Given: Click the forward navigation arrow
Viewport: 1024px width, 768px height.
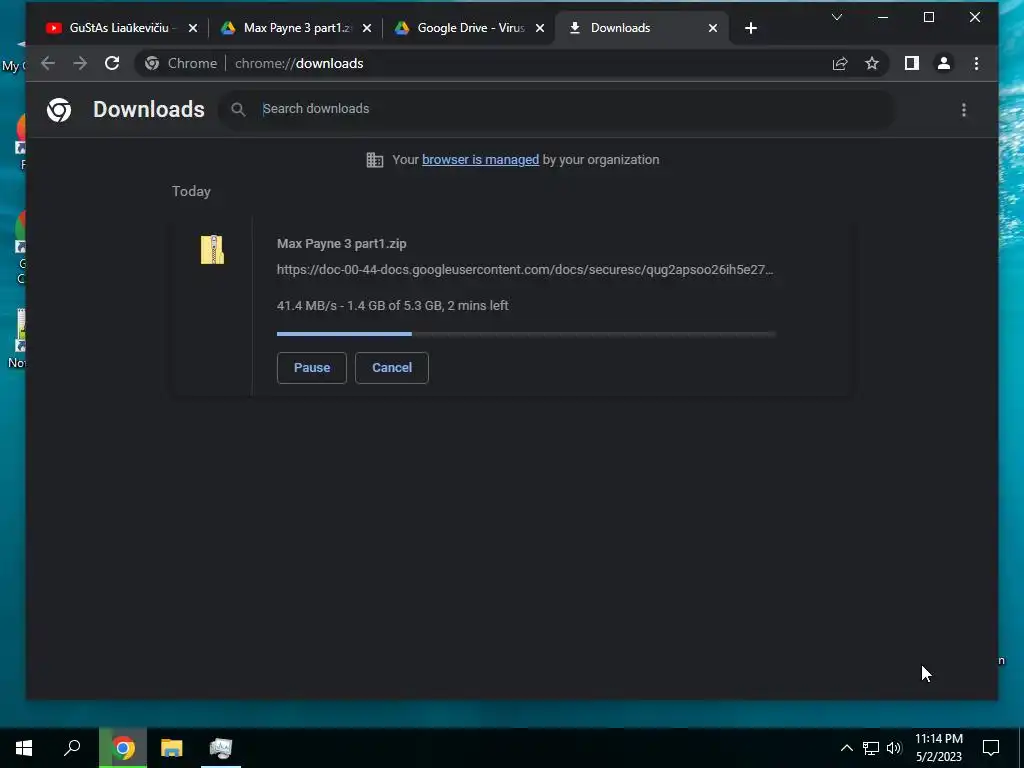Looking at the screenshot, I should (80, 63).
